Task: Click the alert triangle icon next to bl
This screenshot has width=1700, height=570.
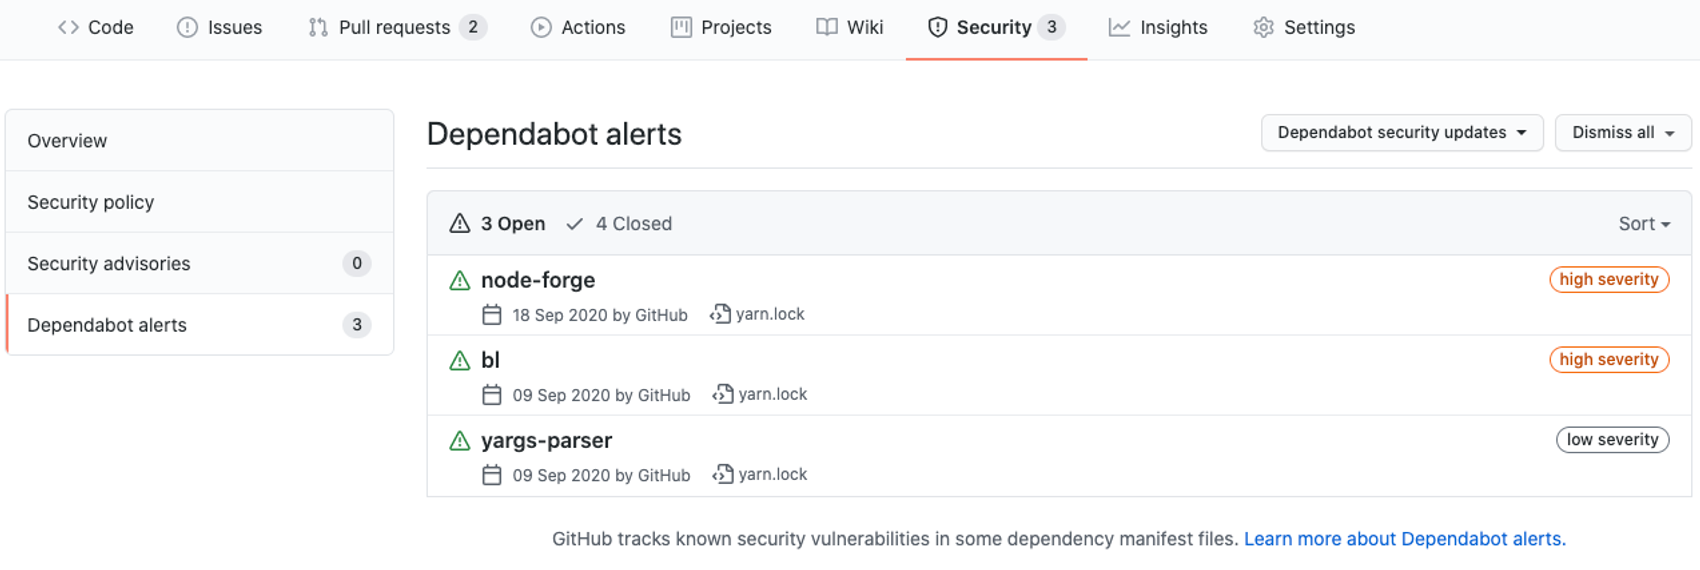Action: pos(460,361)
